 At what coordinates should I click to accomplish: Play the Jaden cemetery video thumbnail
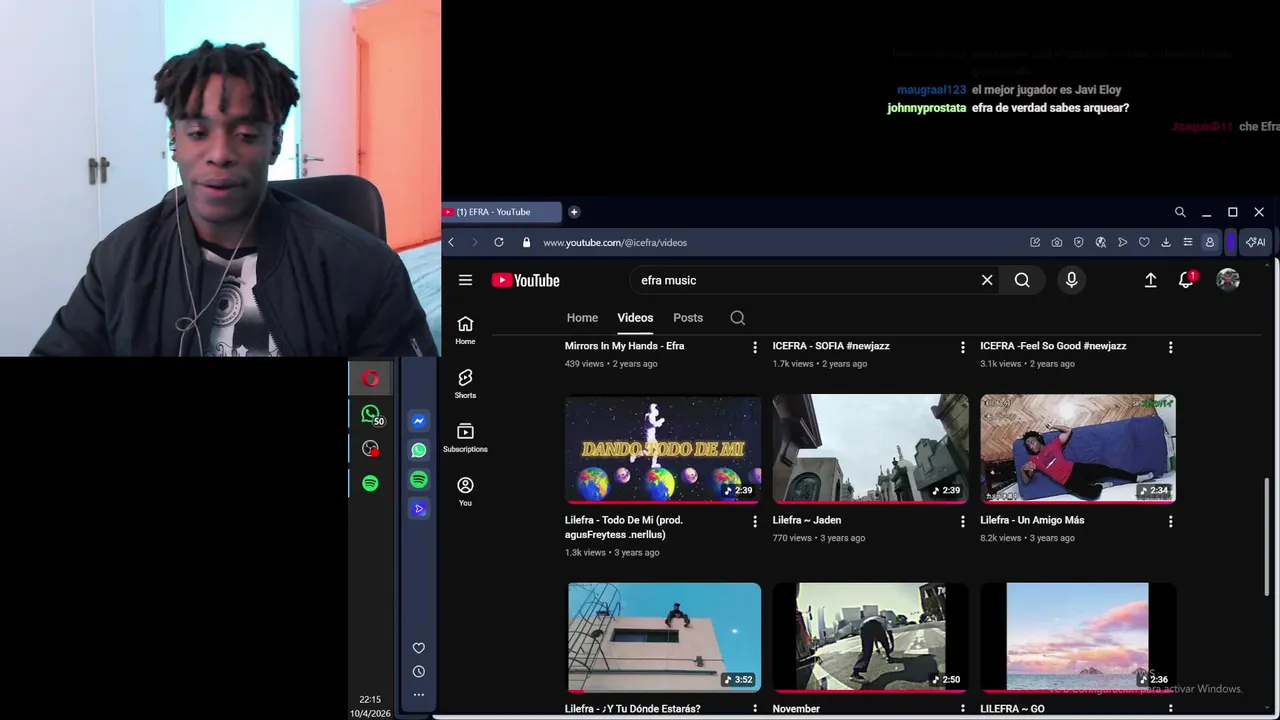tap(871, 449)
